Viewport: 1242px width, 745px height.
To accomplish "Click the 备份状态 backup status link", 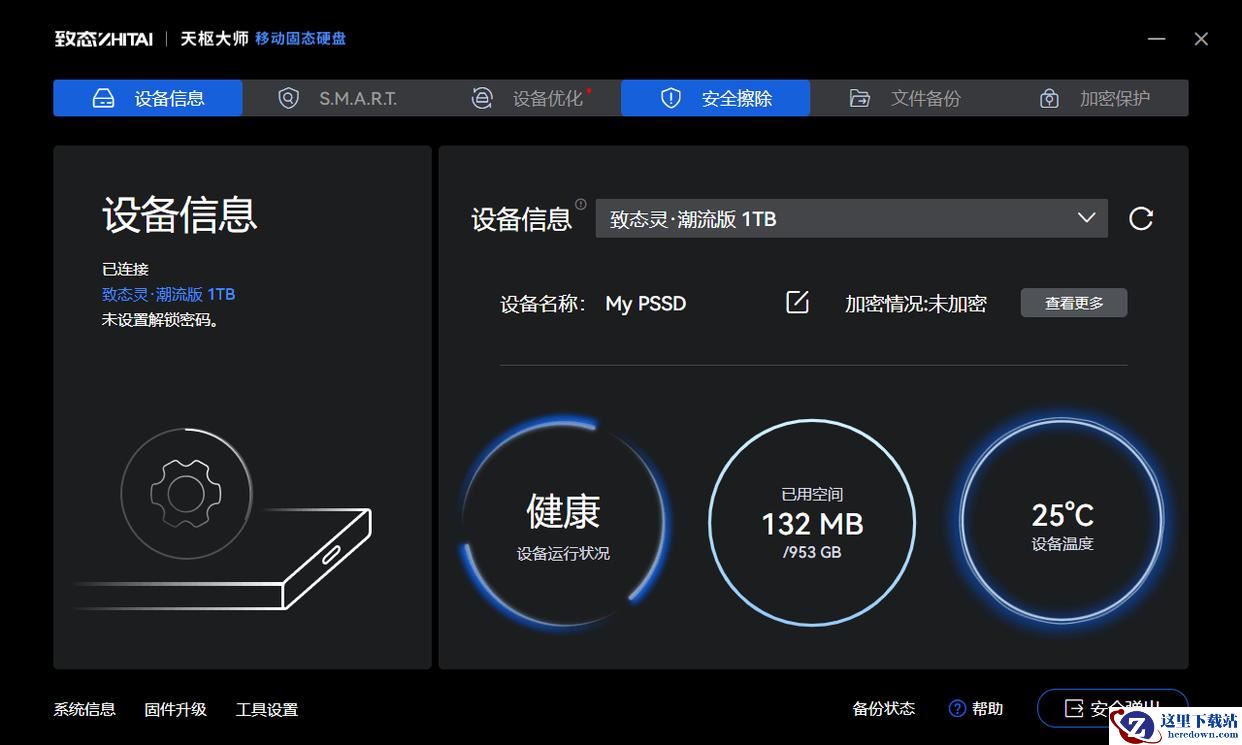I will 883,708.
